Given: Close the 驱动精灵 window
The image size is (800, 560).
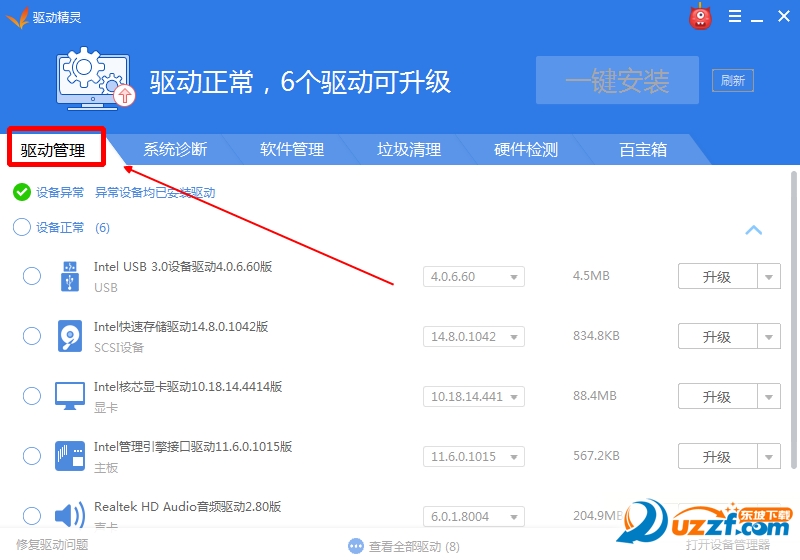Looking at the screenshot, I should [x=784, y=16].
